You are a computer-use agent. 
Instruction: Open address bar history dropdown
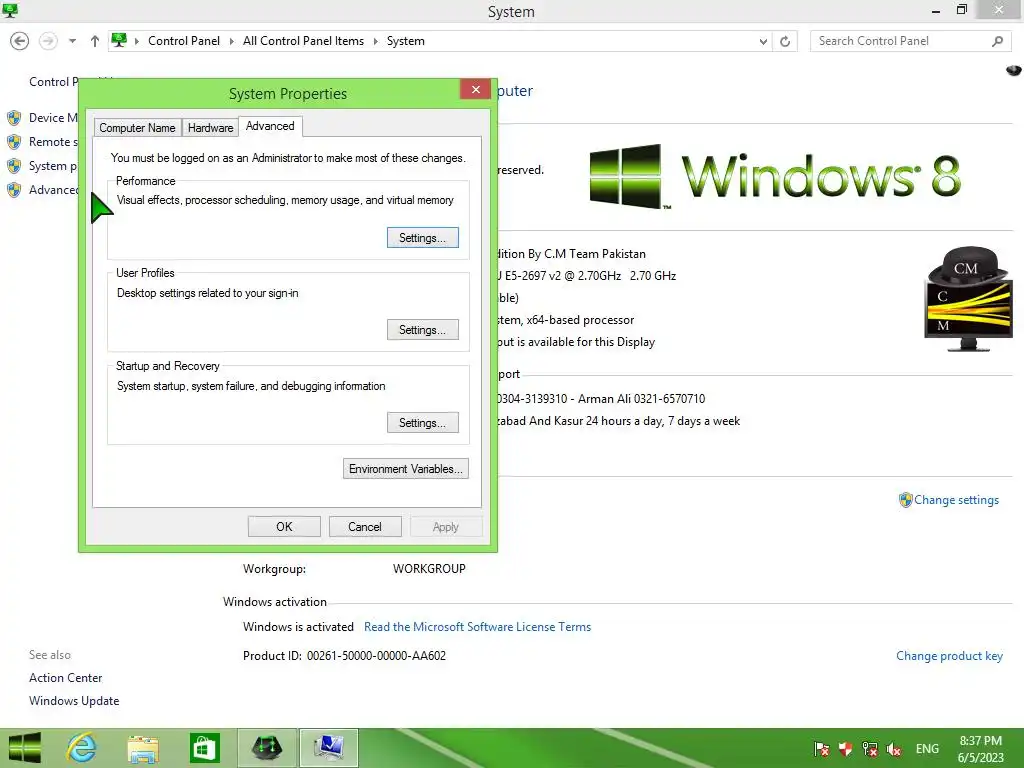click(763, 41)
